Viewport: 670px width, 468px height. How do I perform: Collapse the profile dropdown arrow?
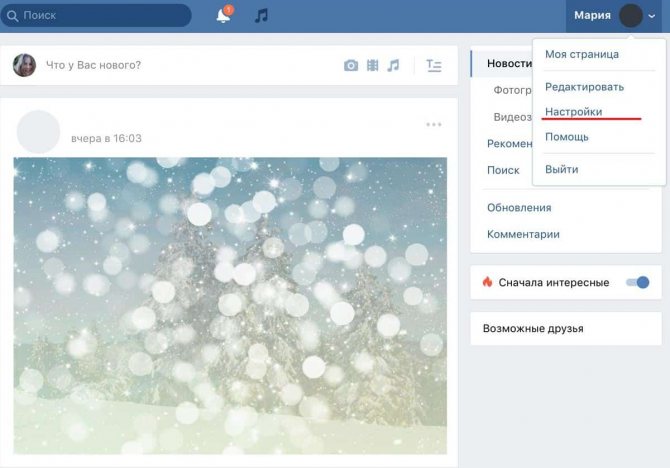tap(652, 16)
